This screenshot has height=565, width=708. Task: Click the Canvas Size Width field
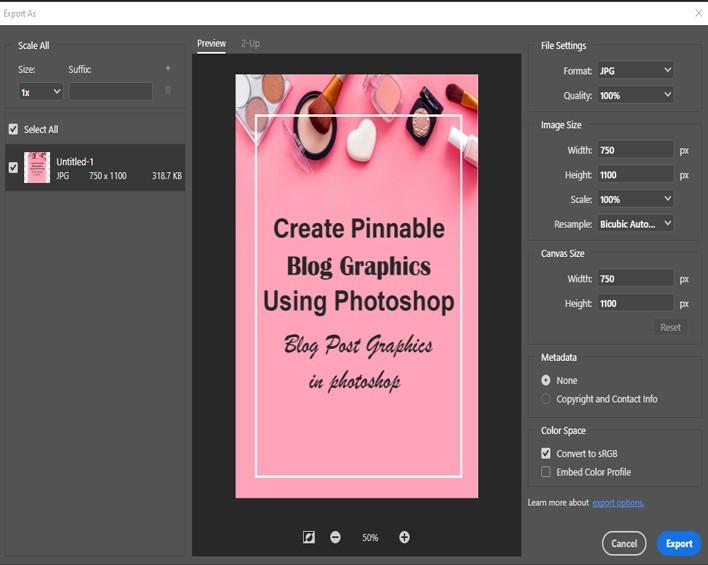point(635,279)
